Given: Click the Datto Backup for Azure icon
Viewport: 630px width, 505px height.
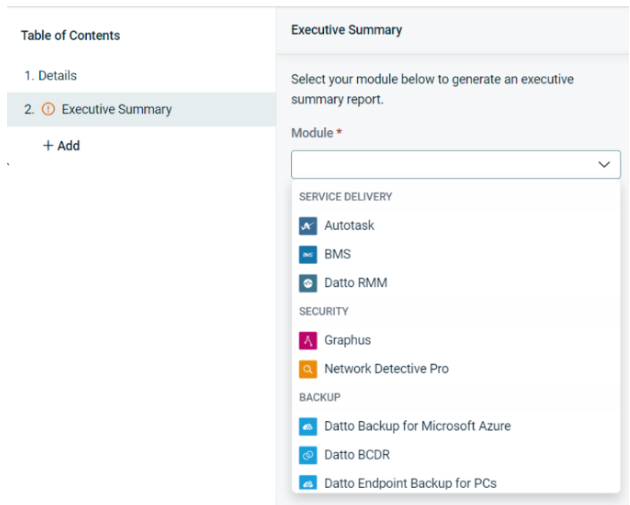Looking at the screenshot, I should (x=308, y=427).
